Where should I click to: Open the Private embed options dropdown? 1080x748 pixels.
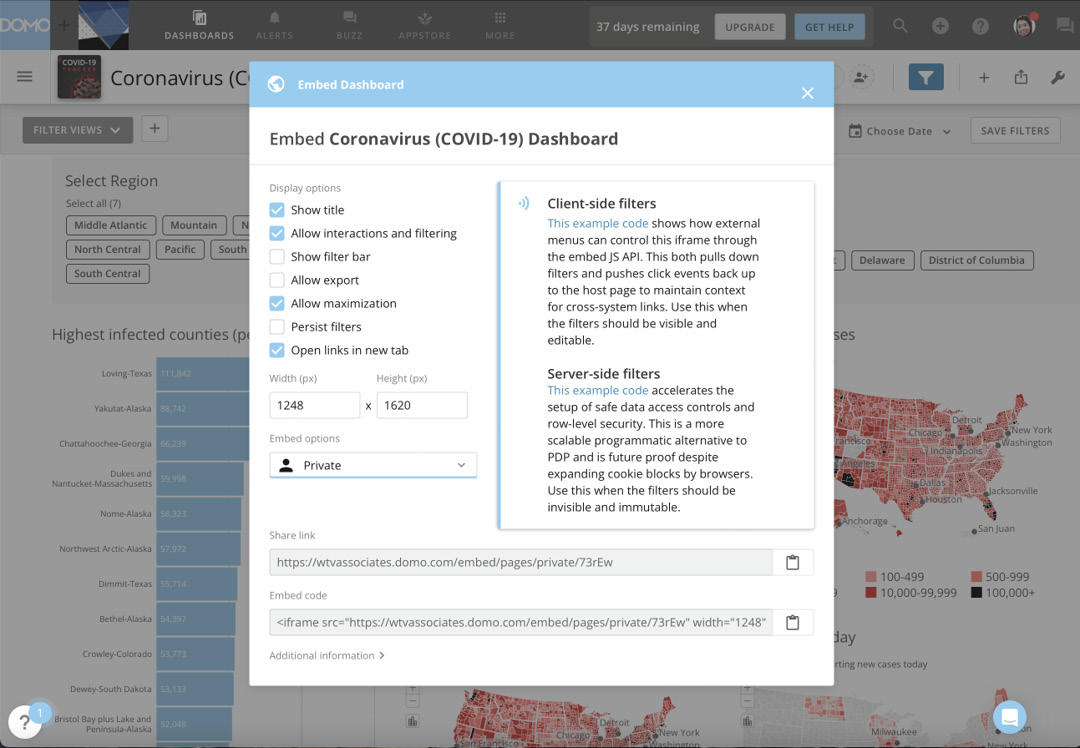[x=373, y=466]
